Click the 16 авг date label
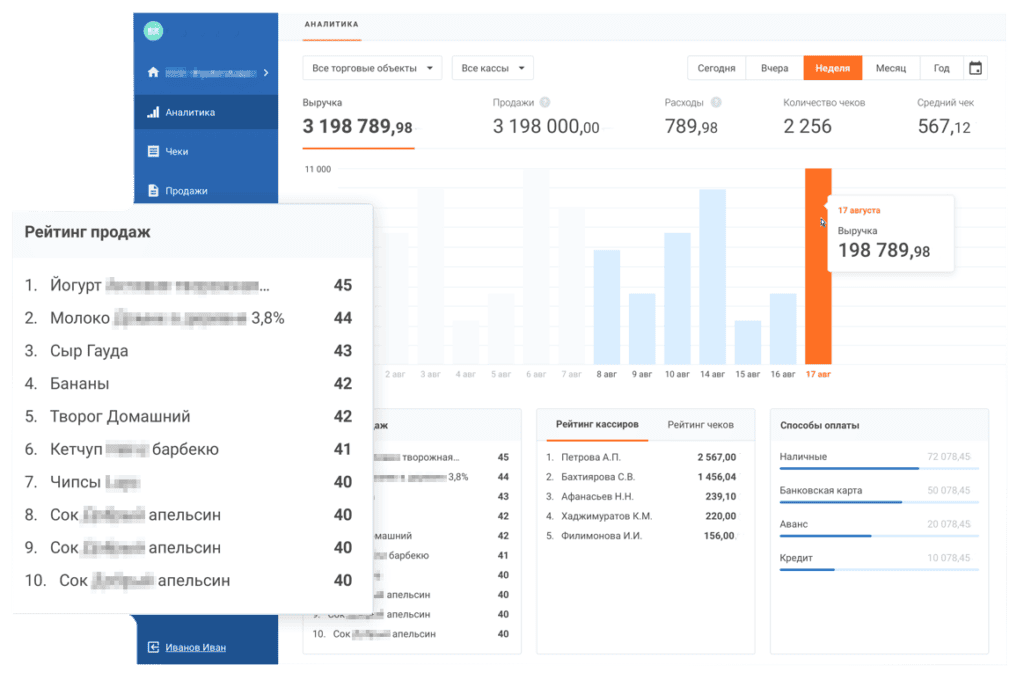Image resolution: width=1024 pixels, height=680 pixels. 783,374
